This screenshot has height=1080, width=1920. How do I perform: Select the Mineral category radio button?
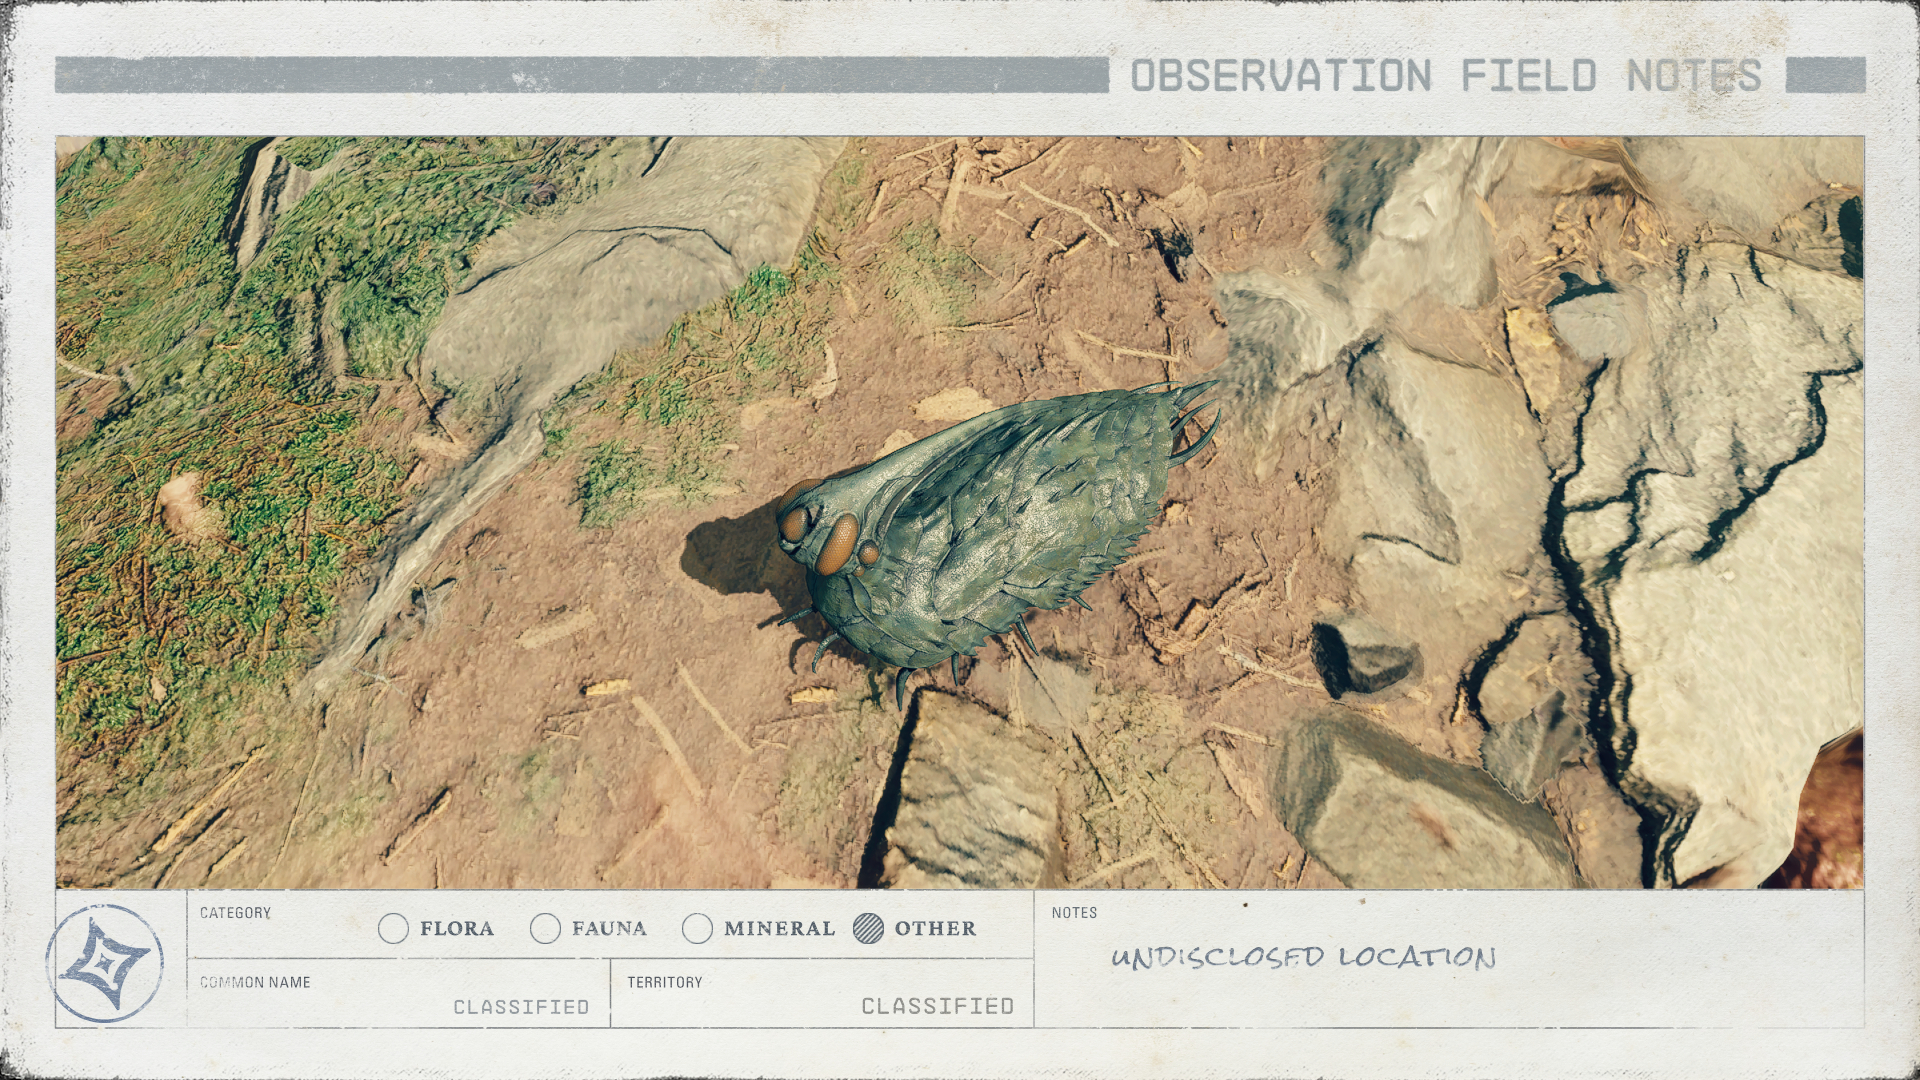click(697, 929)
